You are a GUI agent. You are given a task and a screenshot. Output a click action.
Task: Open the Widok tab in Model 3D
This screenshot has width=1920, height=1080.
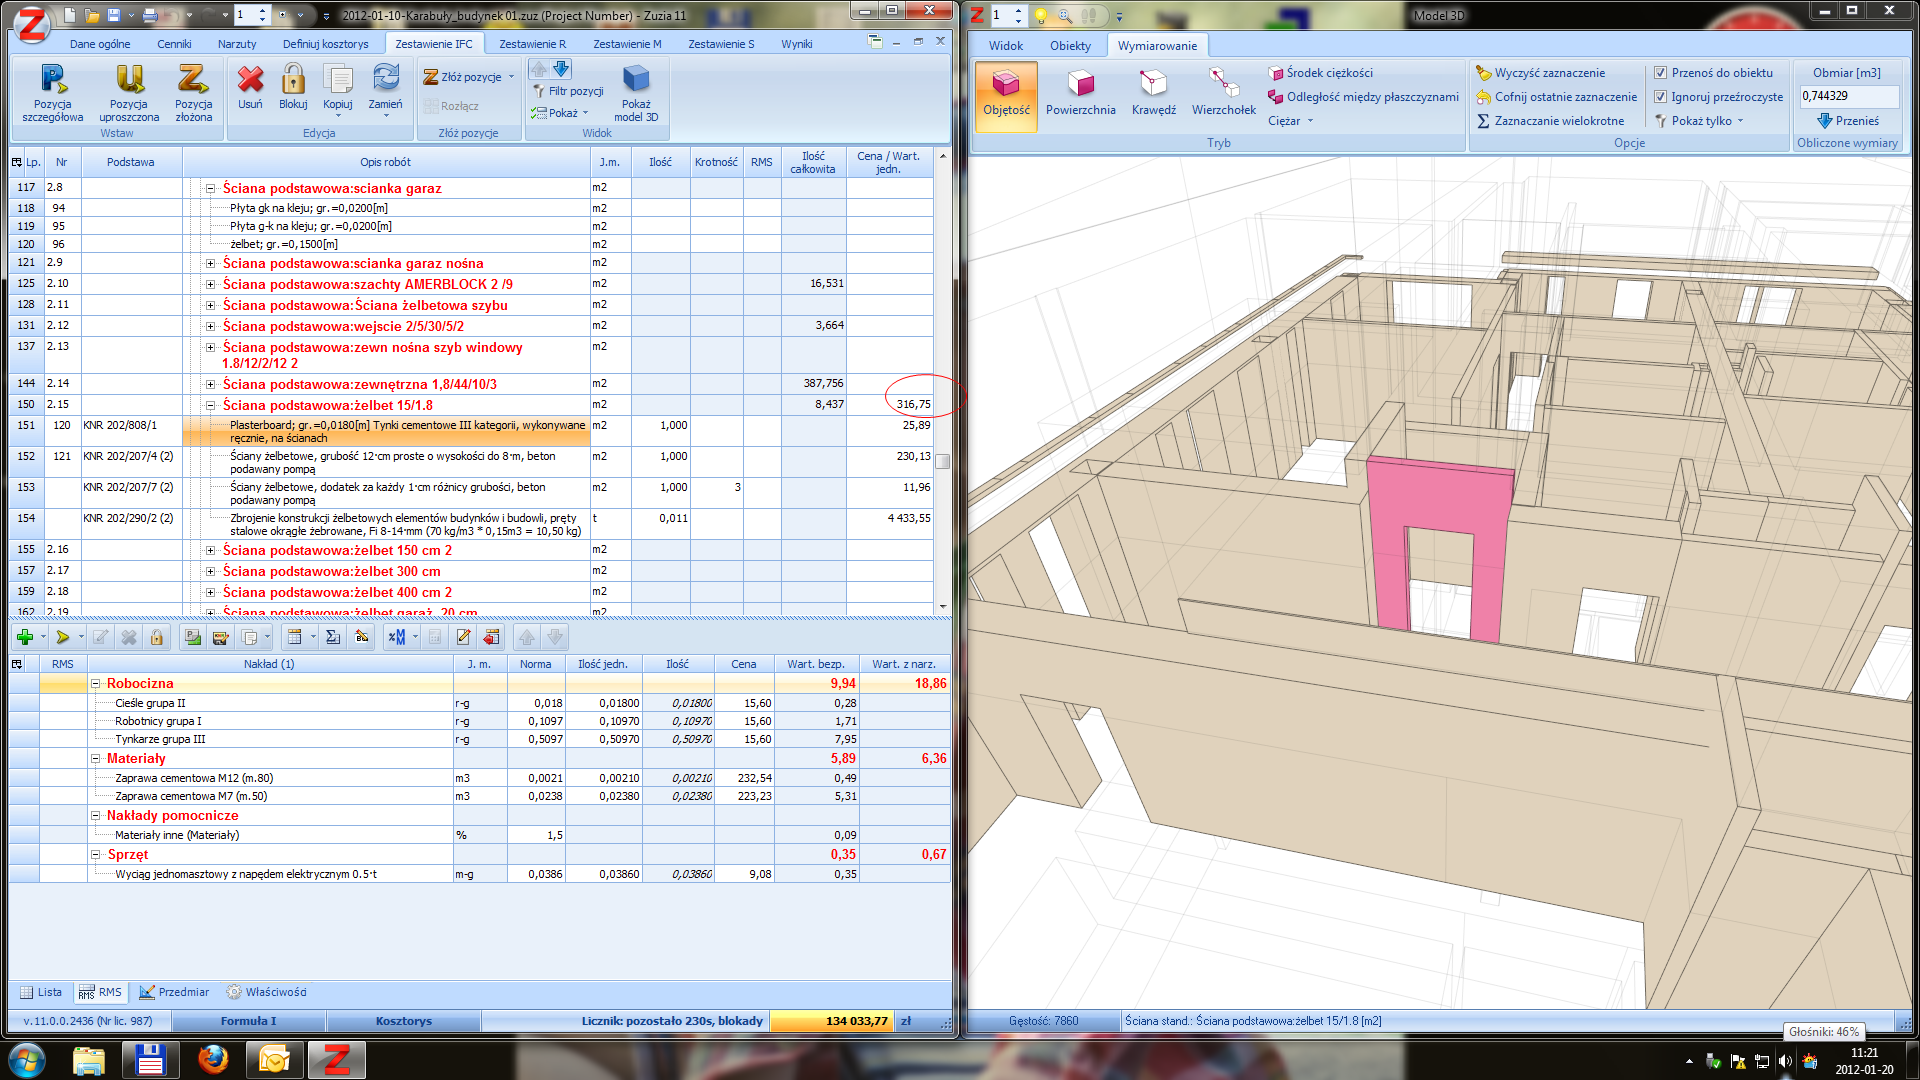[1006, 46]
